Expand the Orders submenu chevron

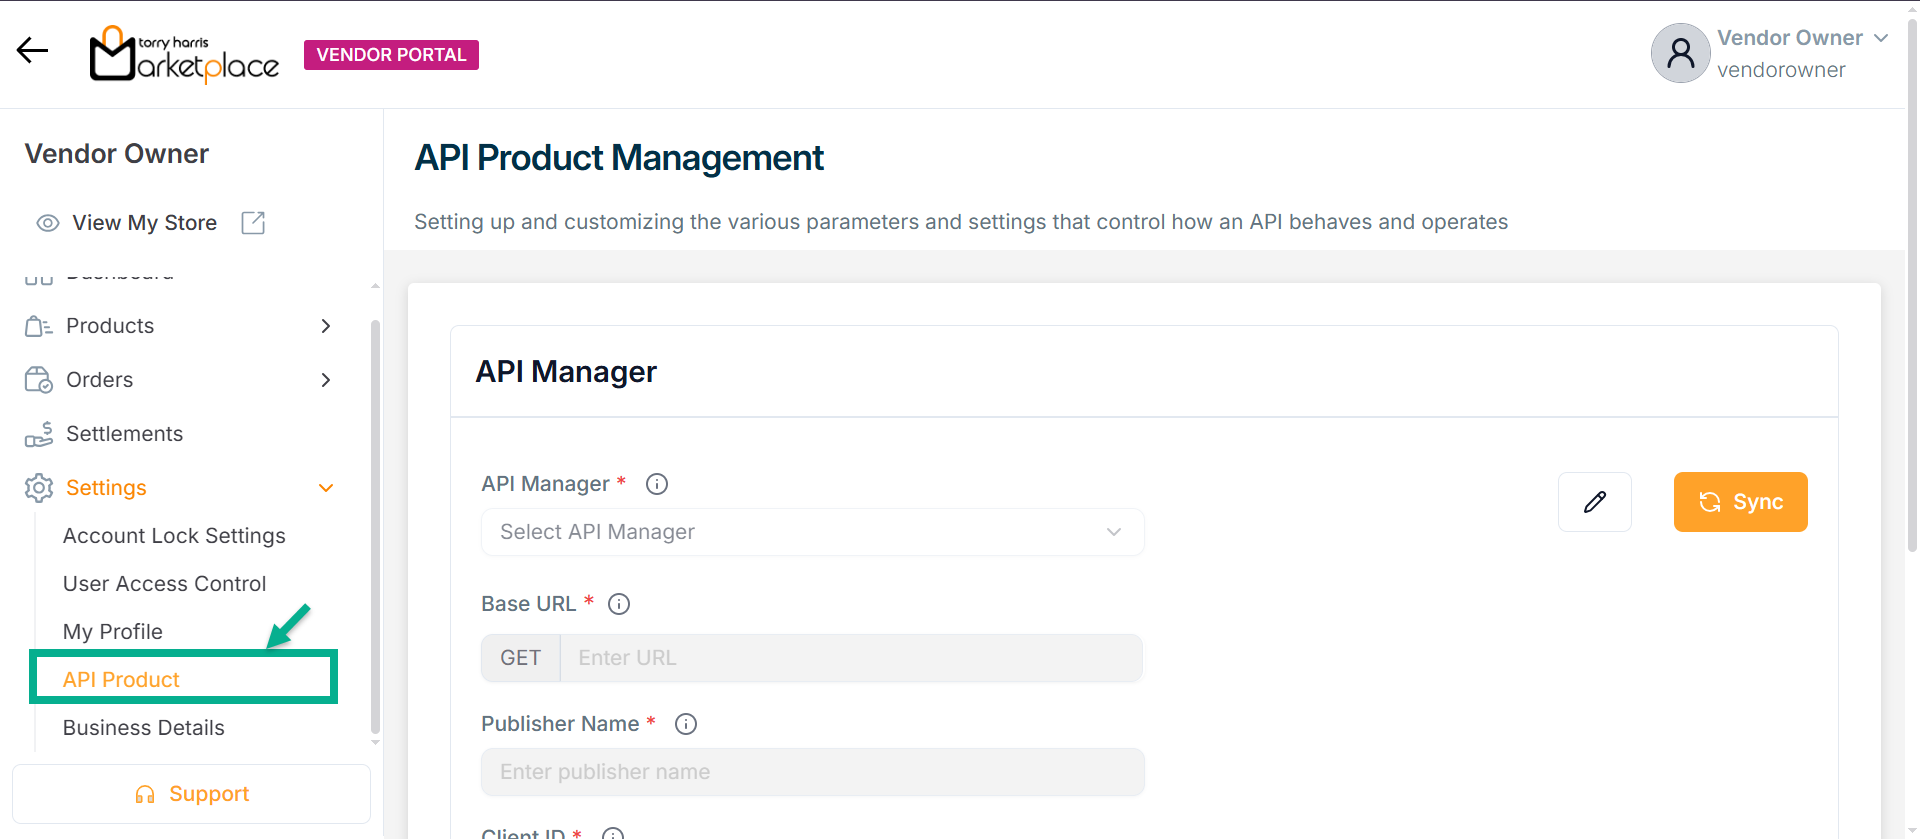tap(325, 380)
